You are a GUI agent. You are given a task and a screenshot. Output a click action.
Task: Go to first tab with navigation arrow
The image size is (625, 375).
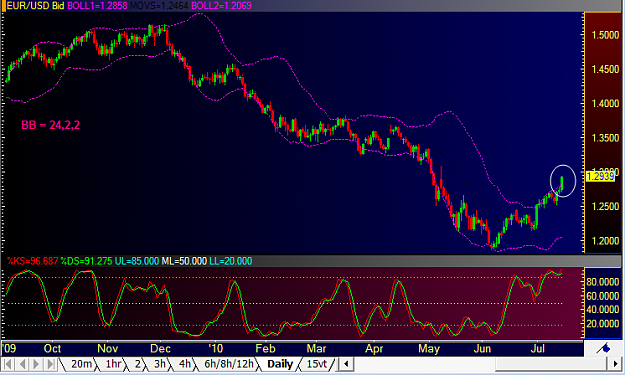pyautogui.click(x=8, y=364)
